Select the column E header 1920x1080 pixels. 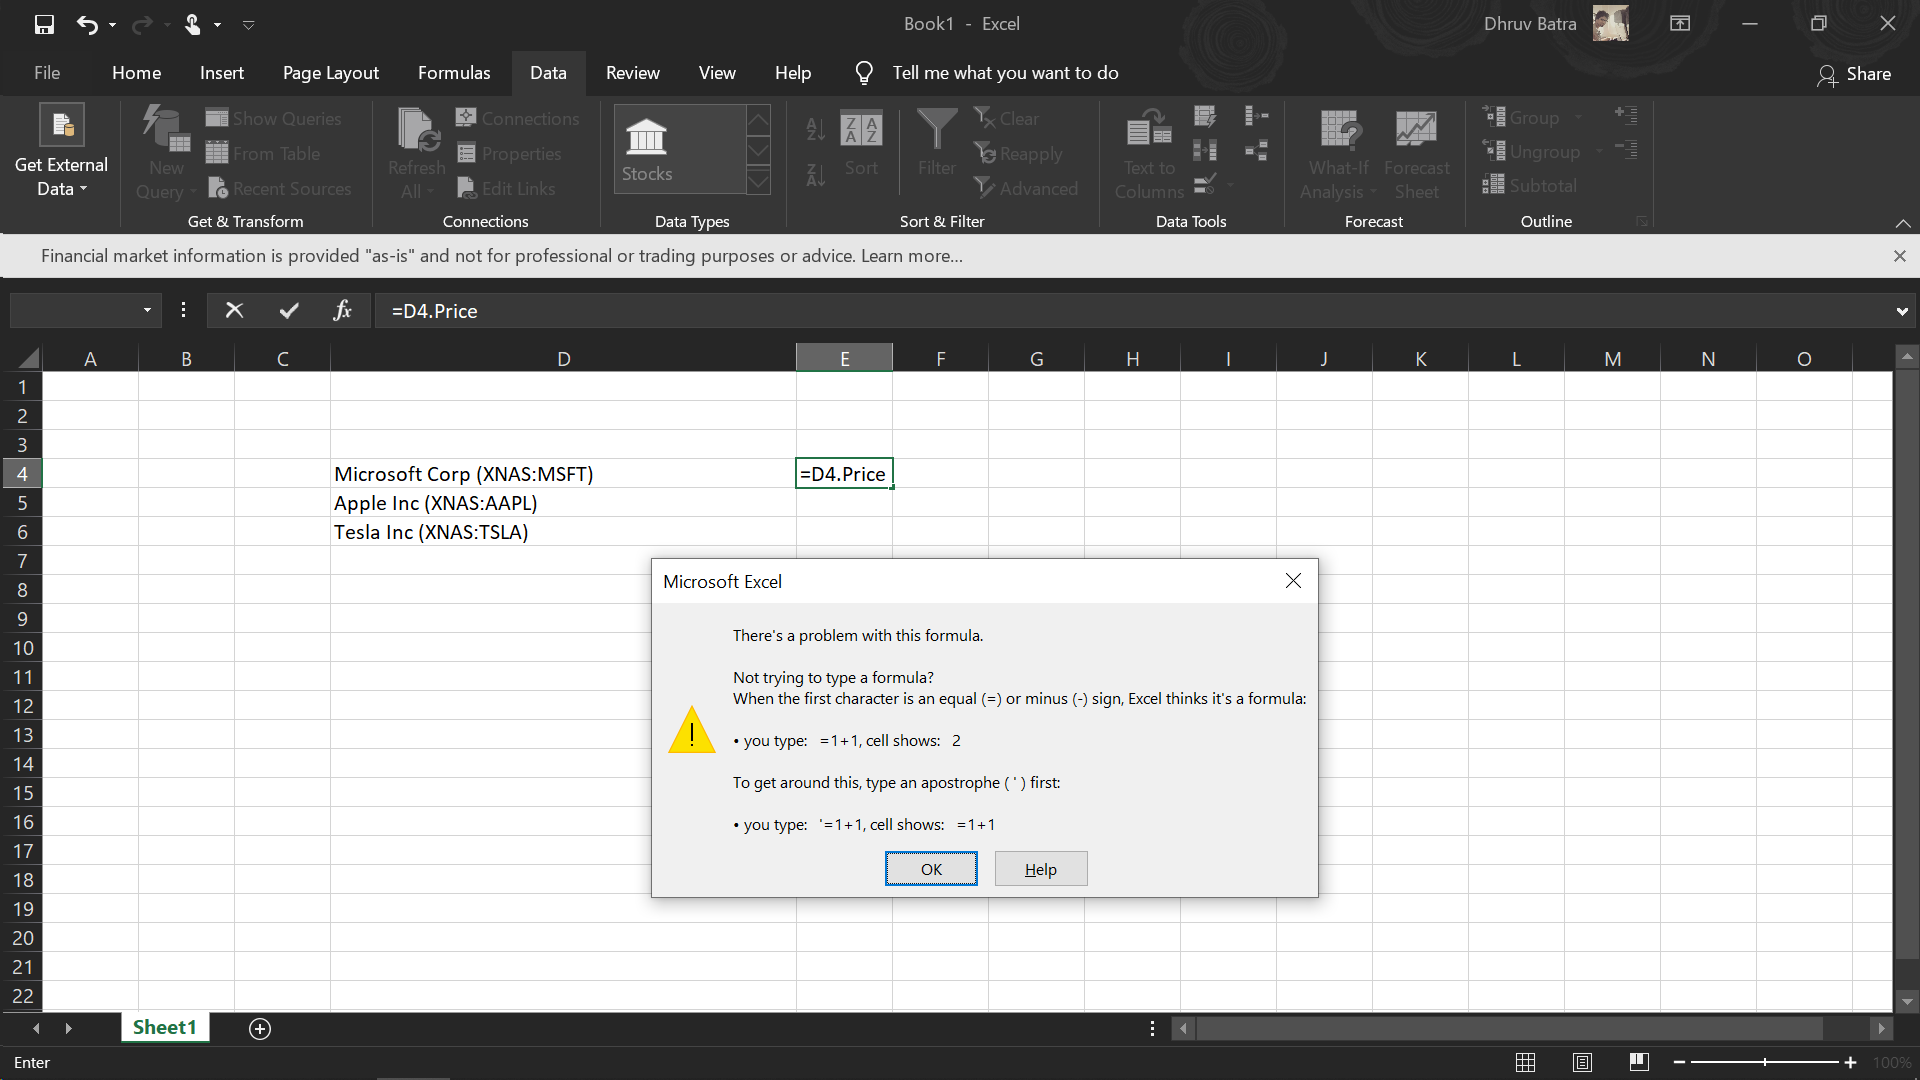[x=844, y=359]
